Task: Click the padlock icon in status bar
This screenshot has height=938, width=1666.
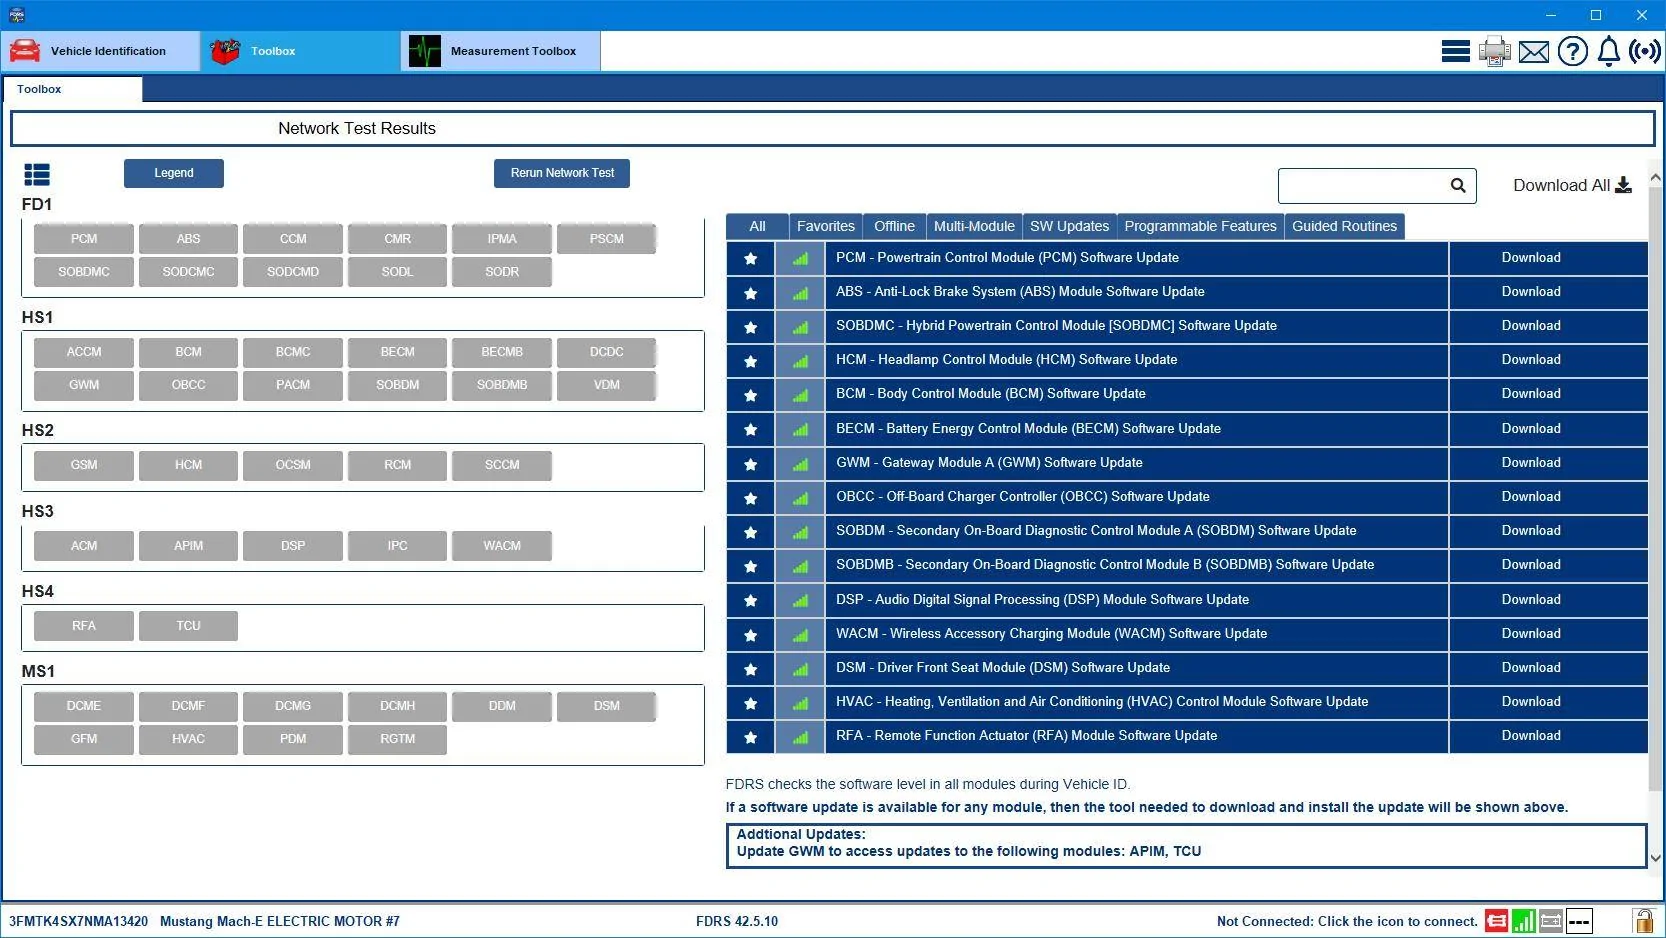Action: [1643, 920]
